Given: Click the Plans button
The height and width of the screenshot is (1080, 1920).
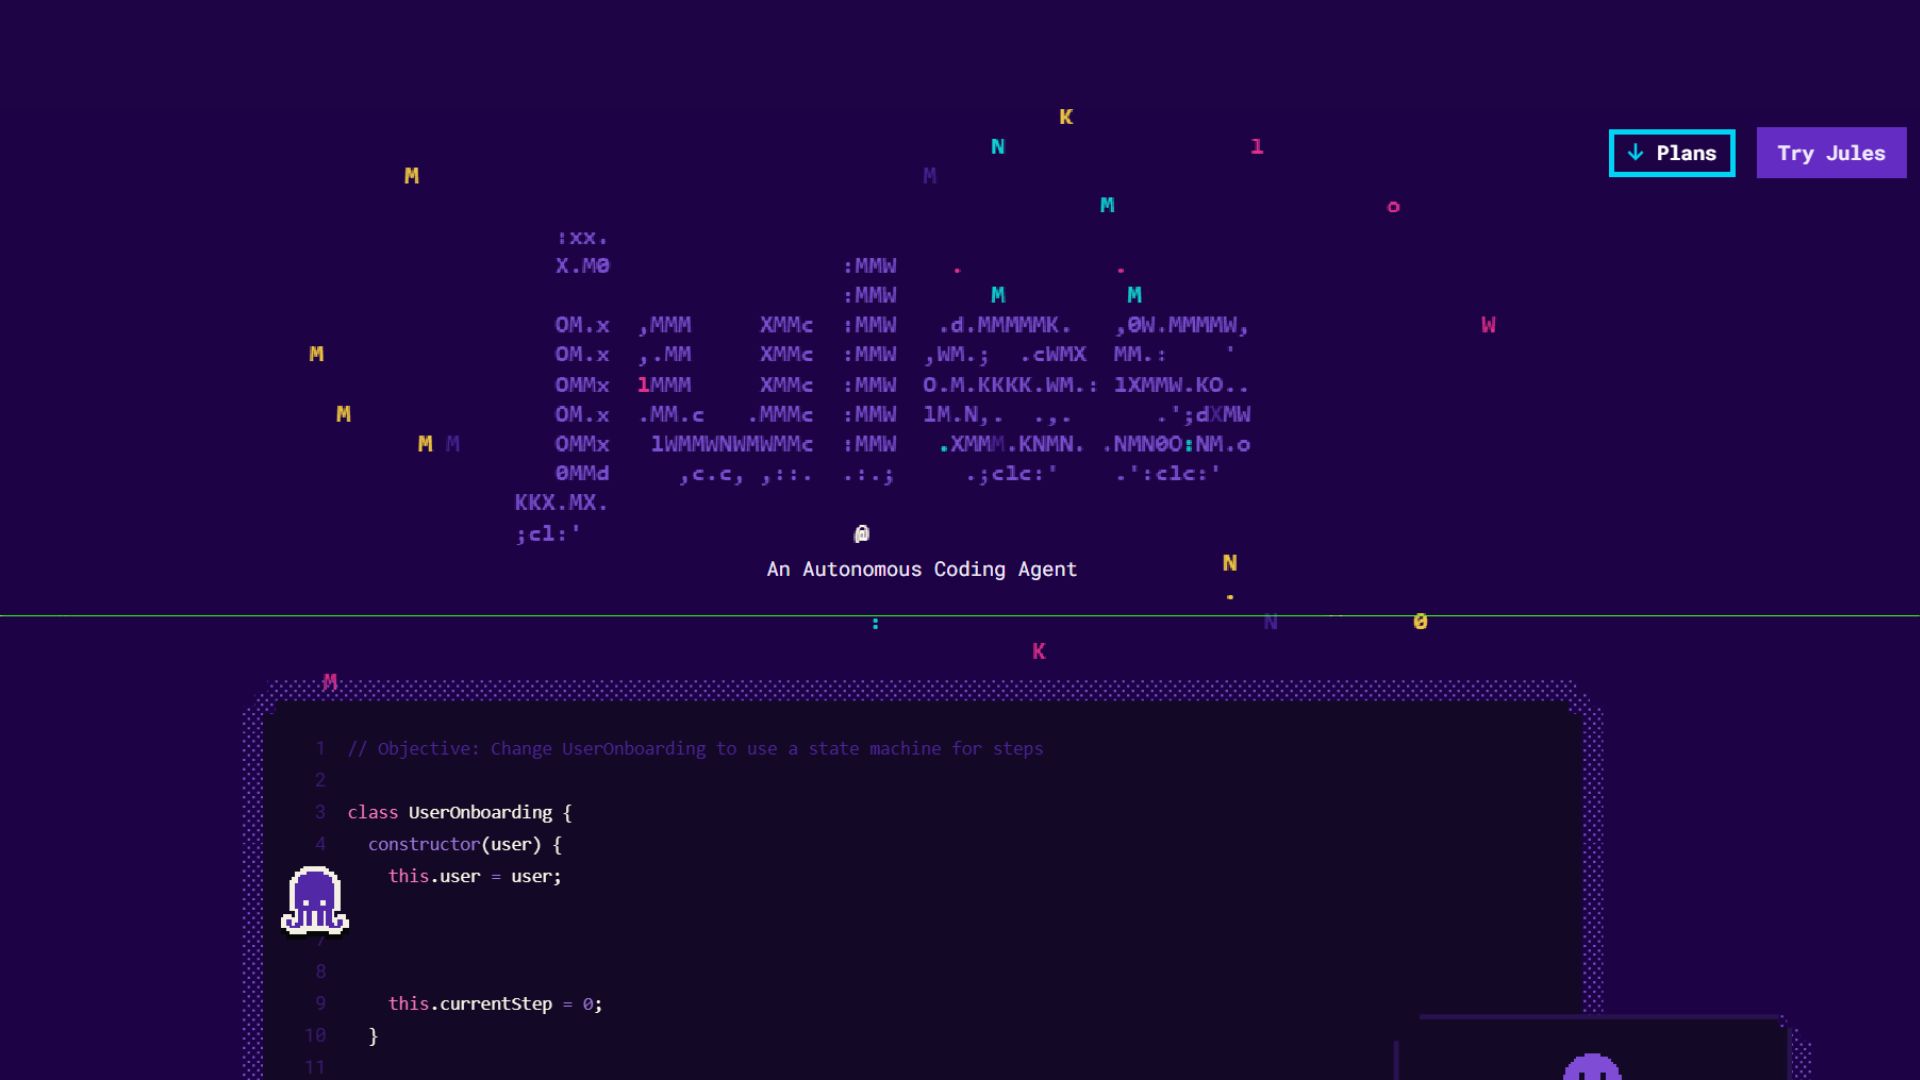Looking at the screenshot, I should pyautogui.click(x=1671, y=153).
